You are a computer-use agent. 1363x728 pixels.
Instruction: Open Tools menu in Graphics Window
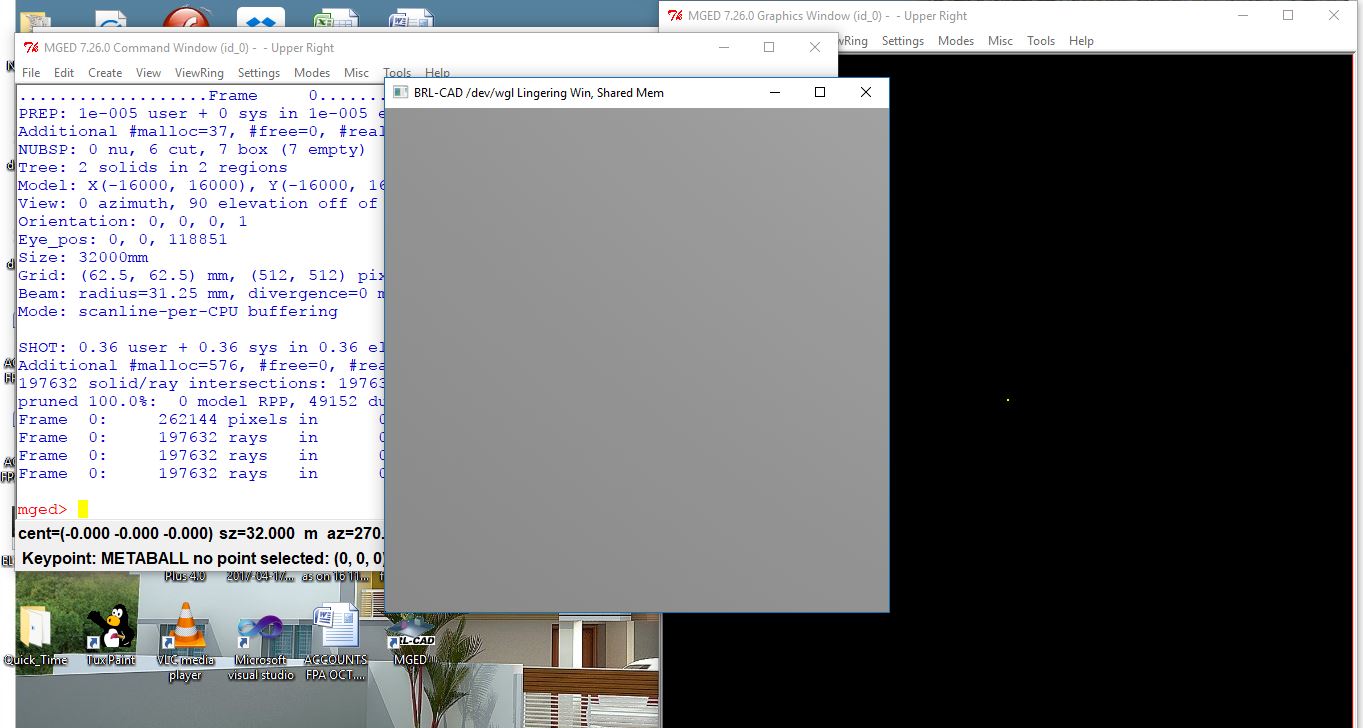1041,41
